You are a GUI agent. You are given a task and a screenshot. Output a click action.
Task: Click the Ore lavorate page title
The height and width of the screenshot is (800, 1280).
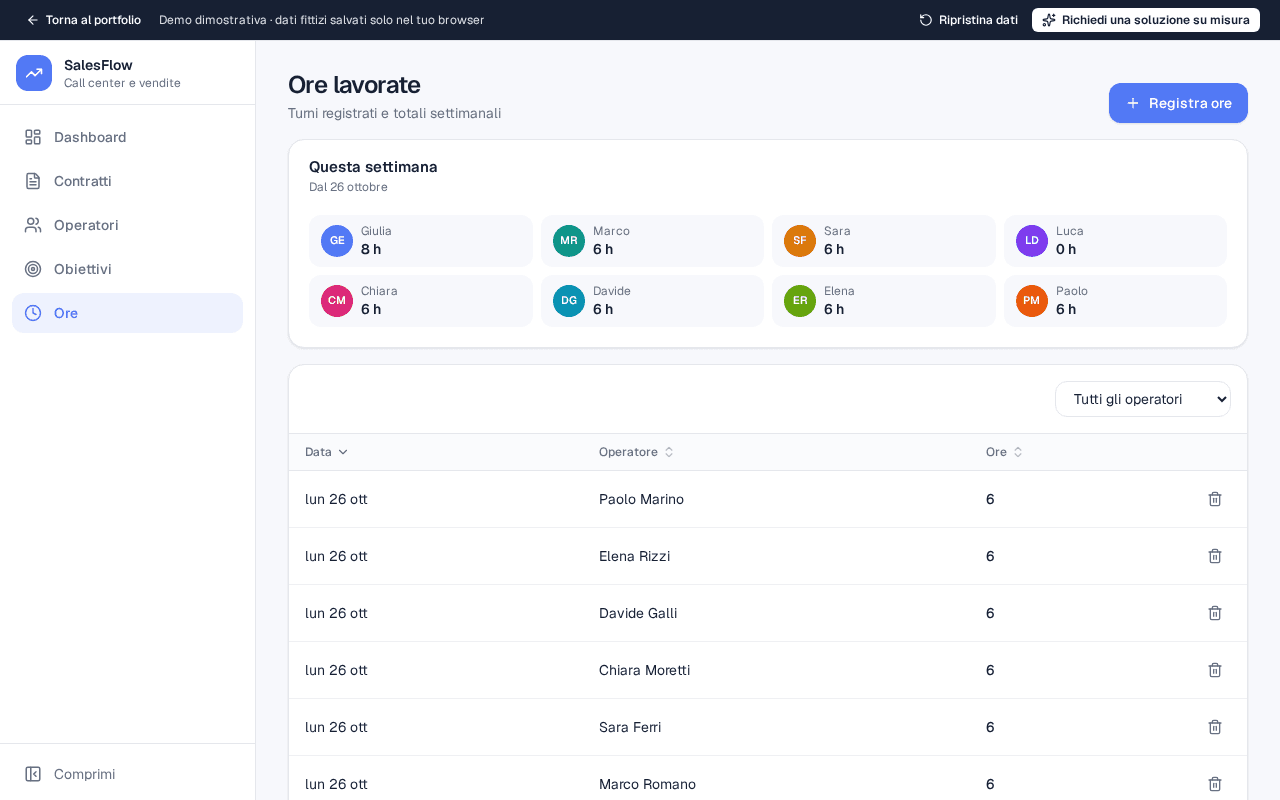pos(354,85)
